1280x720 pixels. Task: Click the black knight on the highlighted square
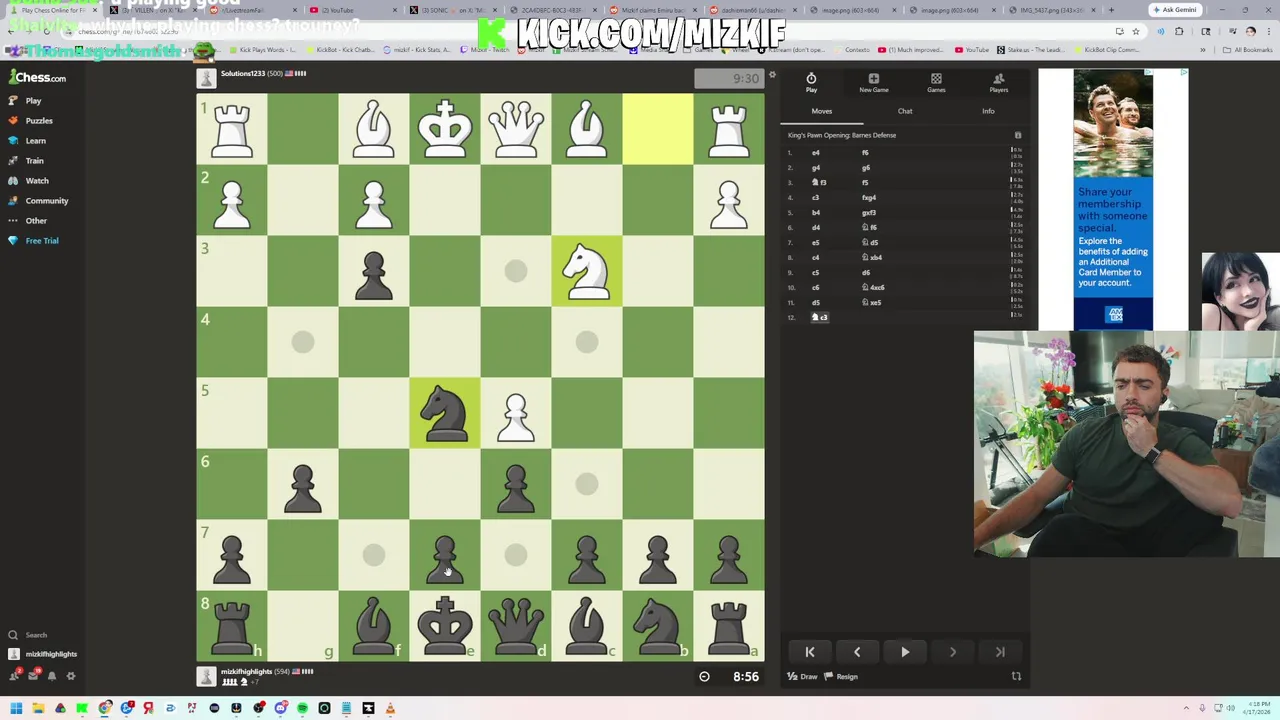pos(445,413)
